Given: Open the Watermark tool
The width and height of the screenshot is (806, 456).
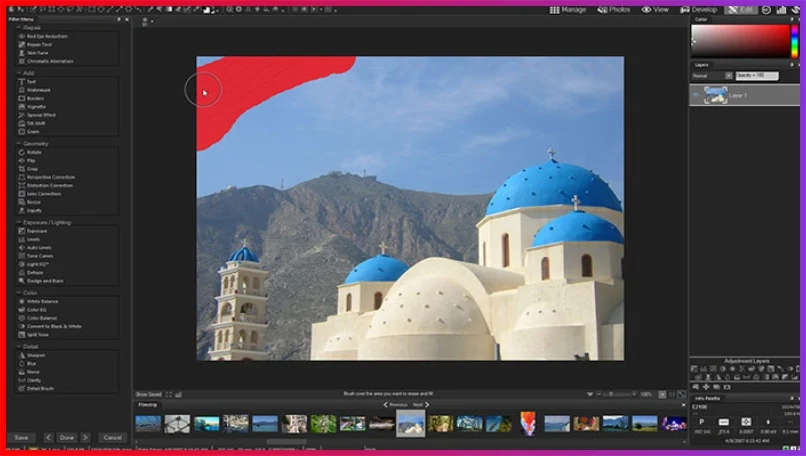Looking at the screenshot, I should (34, 90).
